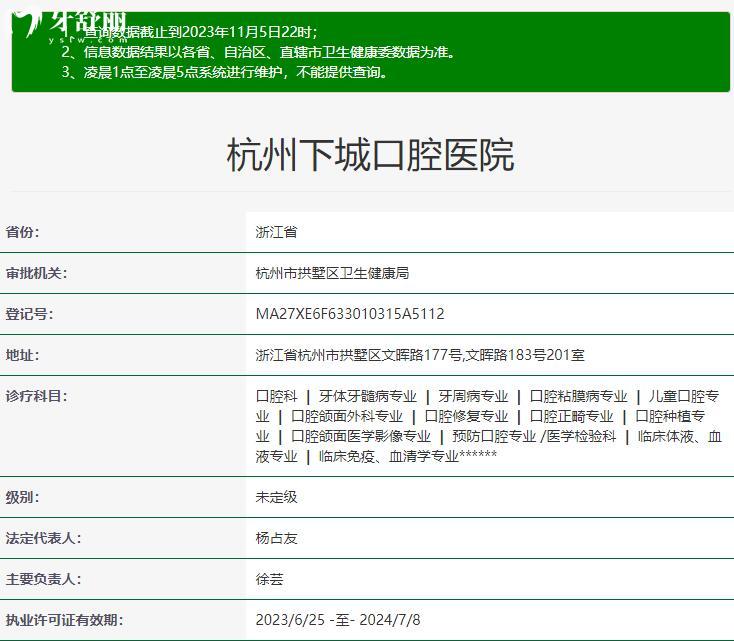Click 口腔正畸专业 in the department list
734x641 pixels.
572,416
